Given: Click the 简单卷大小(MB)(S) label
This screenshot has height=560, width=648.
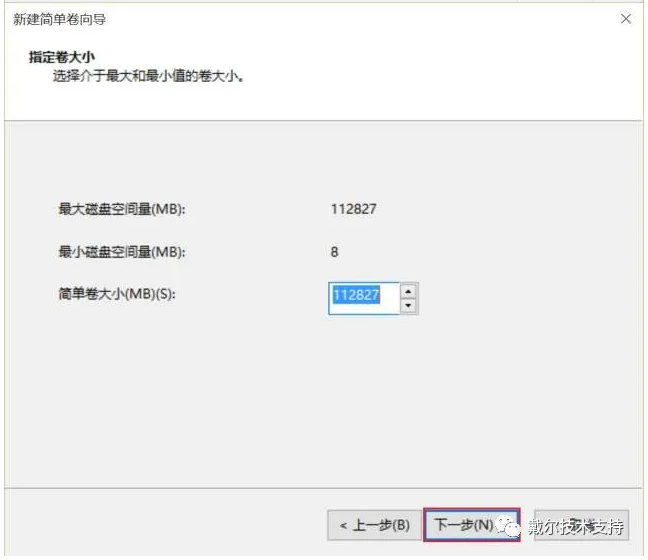Looking at the screenshot, I should coord(117,294).
